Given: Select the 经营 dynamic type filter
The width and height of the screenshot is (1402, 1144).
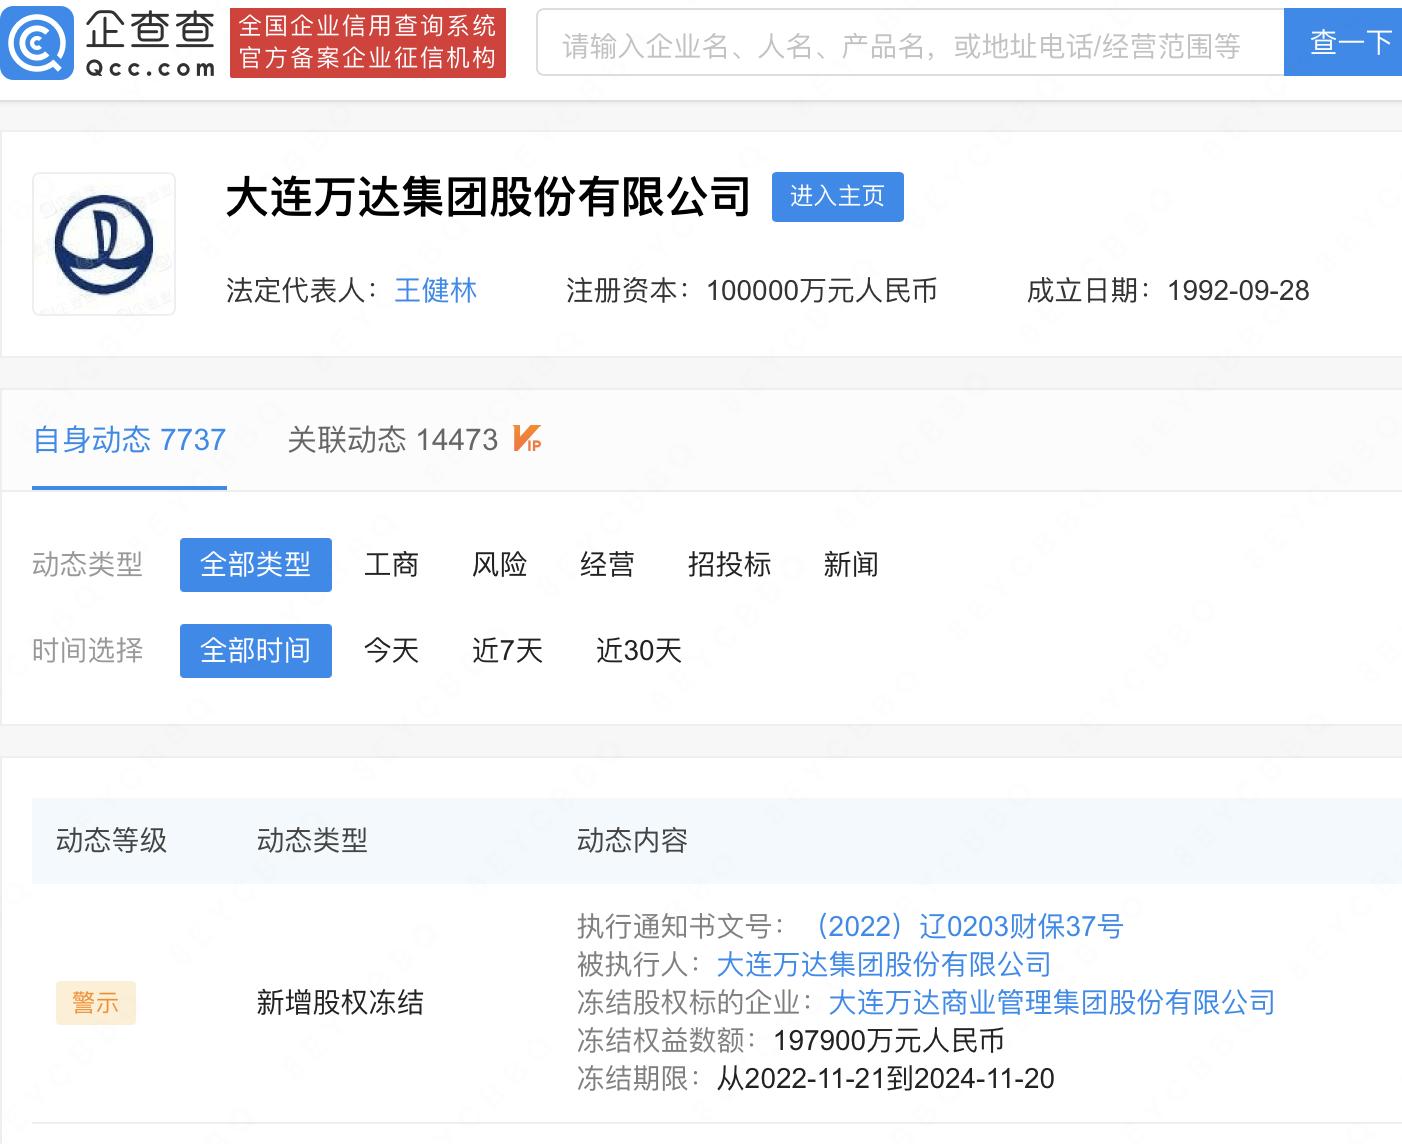Looking at the screenshot, I should 607,565.
